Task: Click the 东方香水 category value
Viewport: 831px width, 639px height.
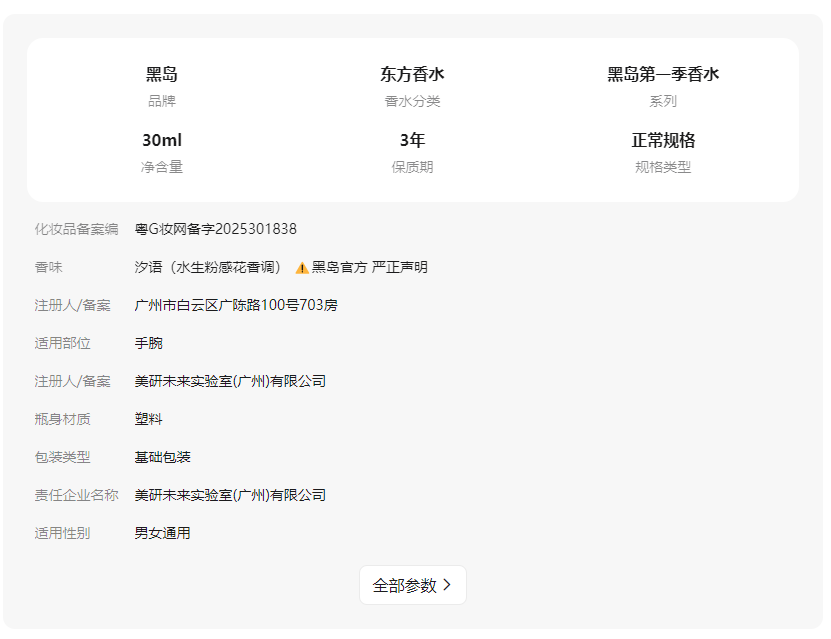Action: click(412, 74)
